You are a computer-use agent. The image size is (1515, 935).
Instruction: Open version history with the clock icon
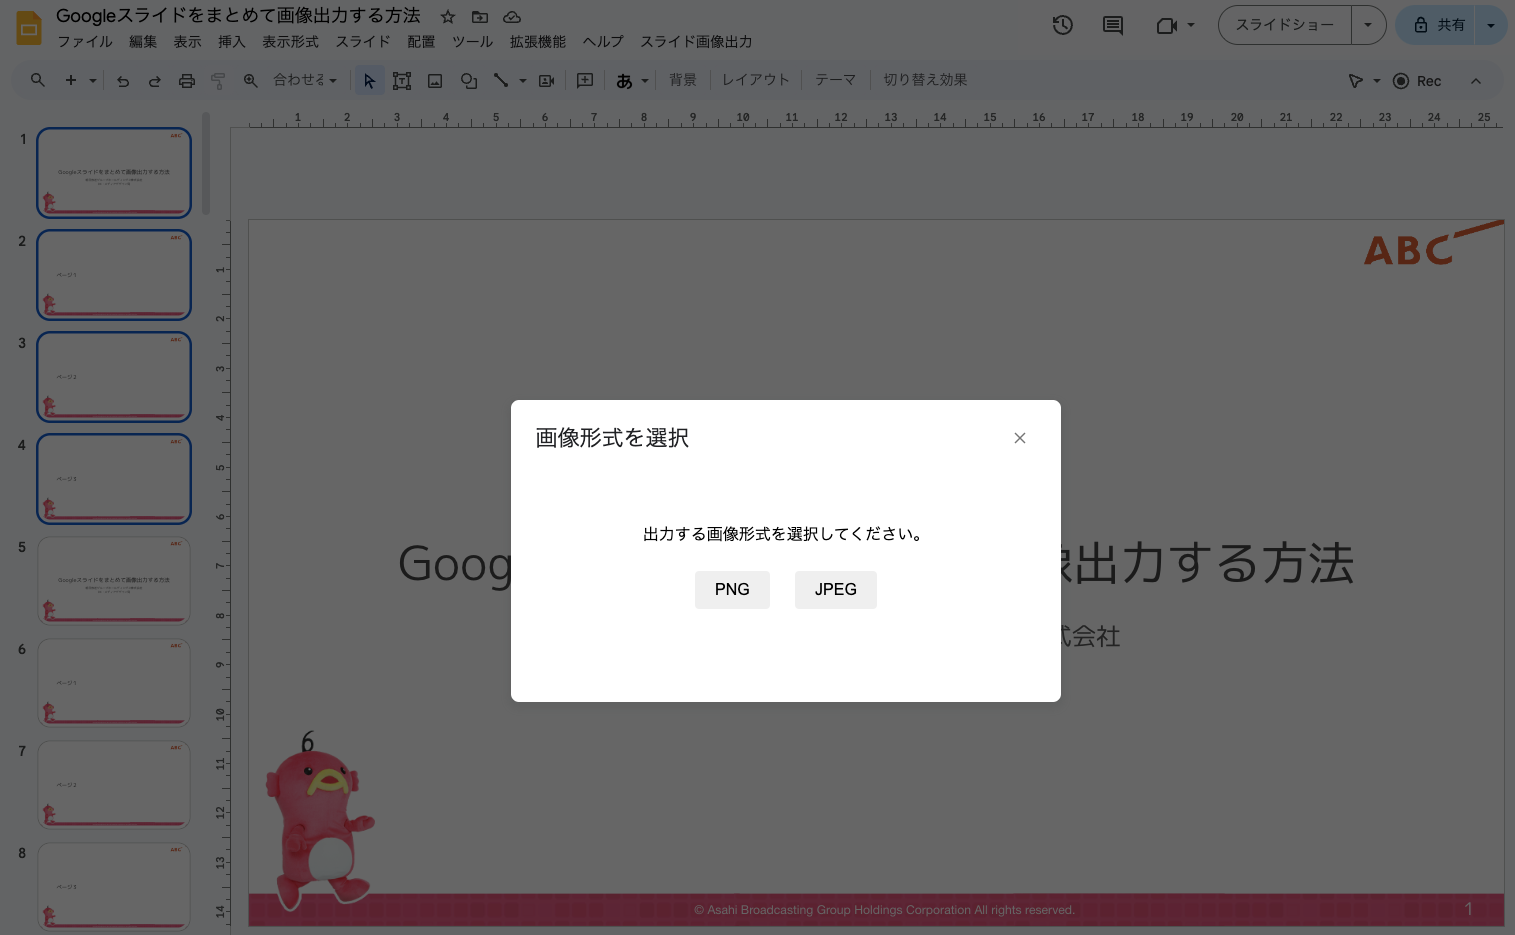[1062, 25]
